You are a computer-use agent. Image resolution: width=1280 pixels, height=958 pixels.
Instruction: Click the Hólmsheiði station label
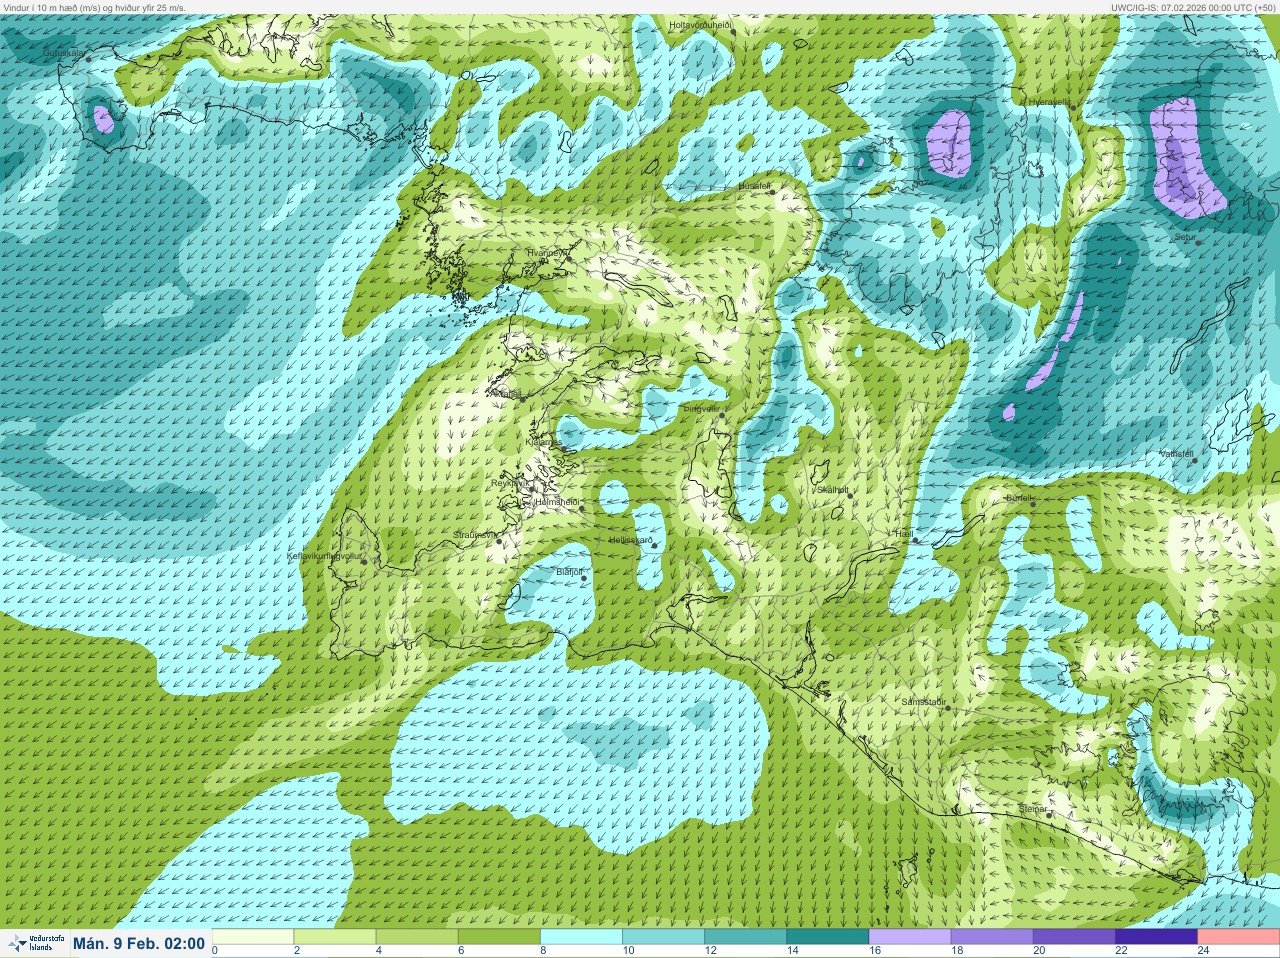click(x=558, y=502)
